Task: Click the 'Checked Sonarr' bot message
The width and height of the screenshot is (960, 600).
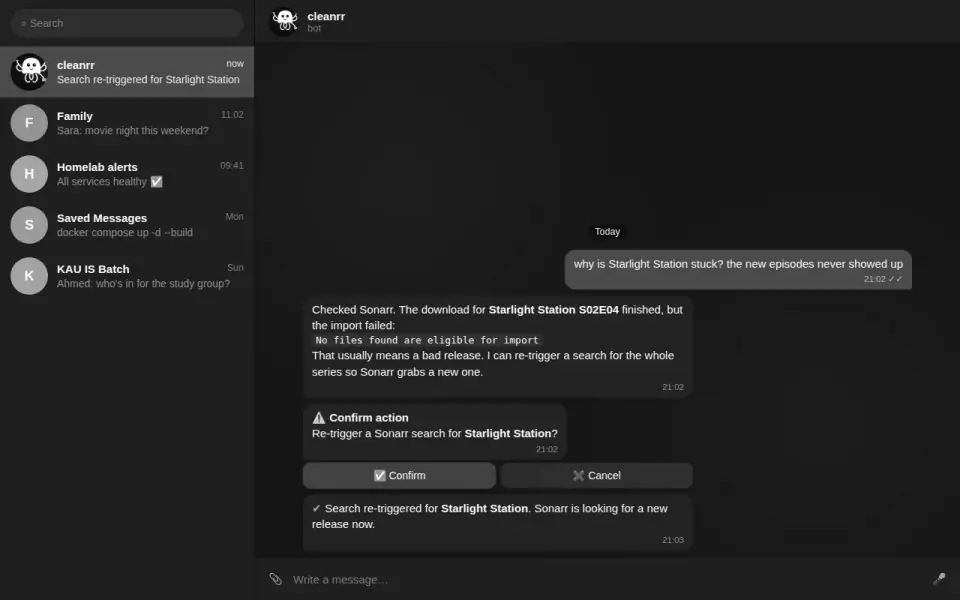Action: (x=497, y=347)
